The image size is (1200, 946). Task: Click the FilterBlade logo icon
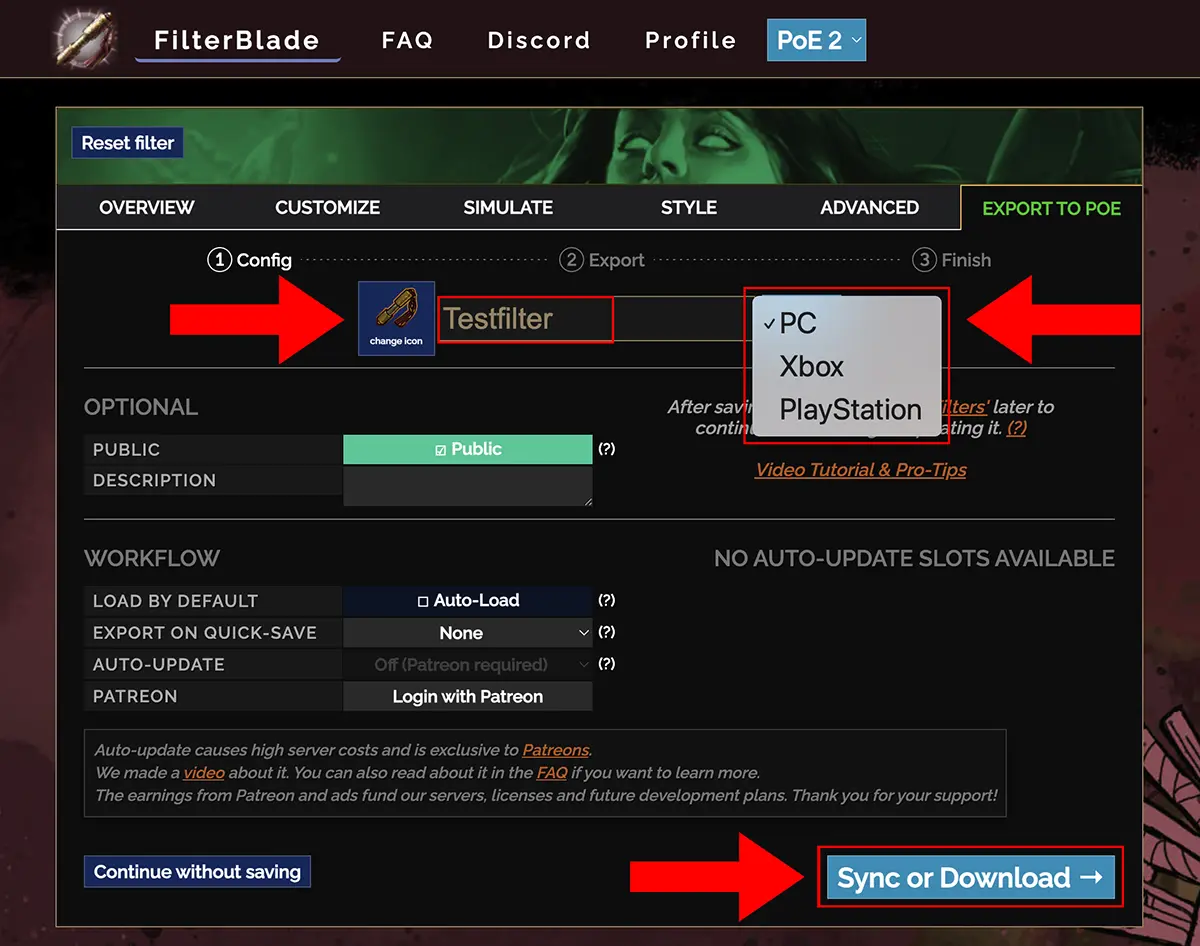pos(84,39)
